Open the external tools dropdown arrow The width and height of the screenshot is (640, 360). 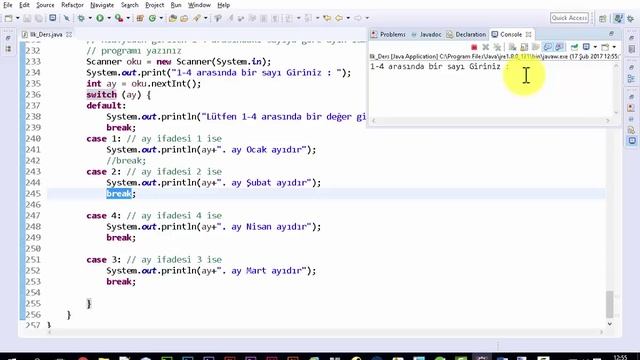[x=128, y=18]
